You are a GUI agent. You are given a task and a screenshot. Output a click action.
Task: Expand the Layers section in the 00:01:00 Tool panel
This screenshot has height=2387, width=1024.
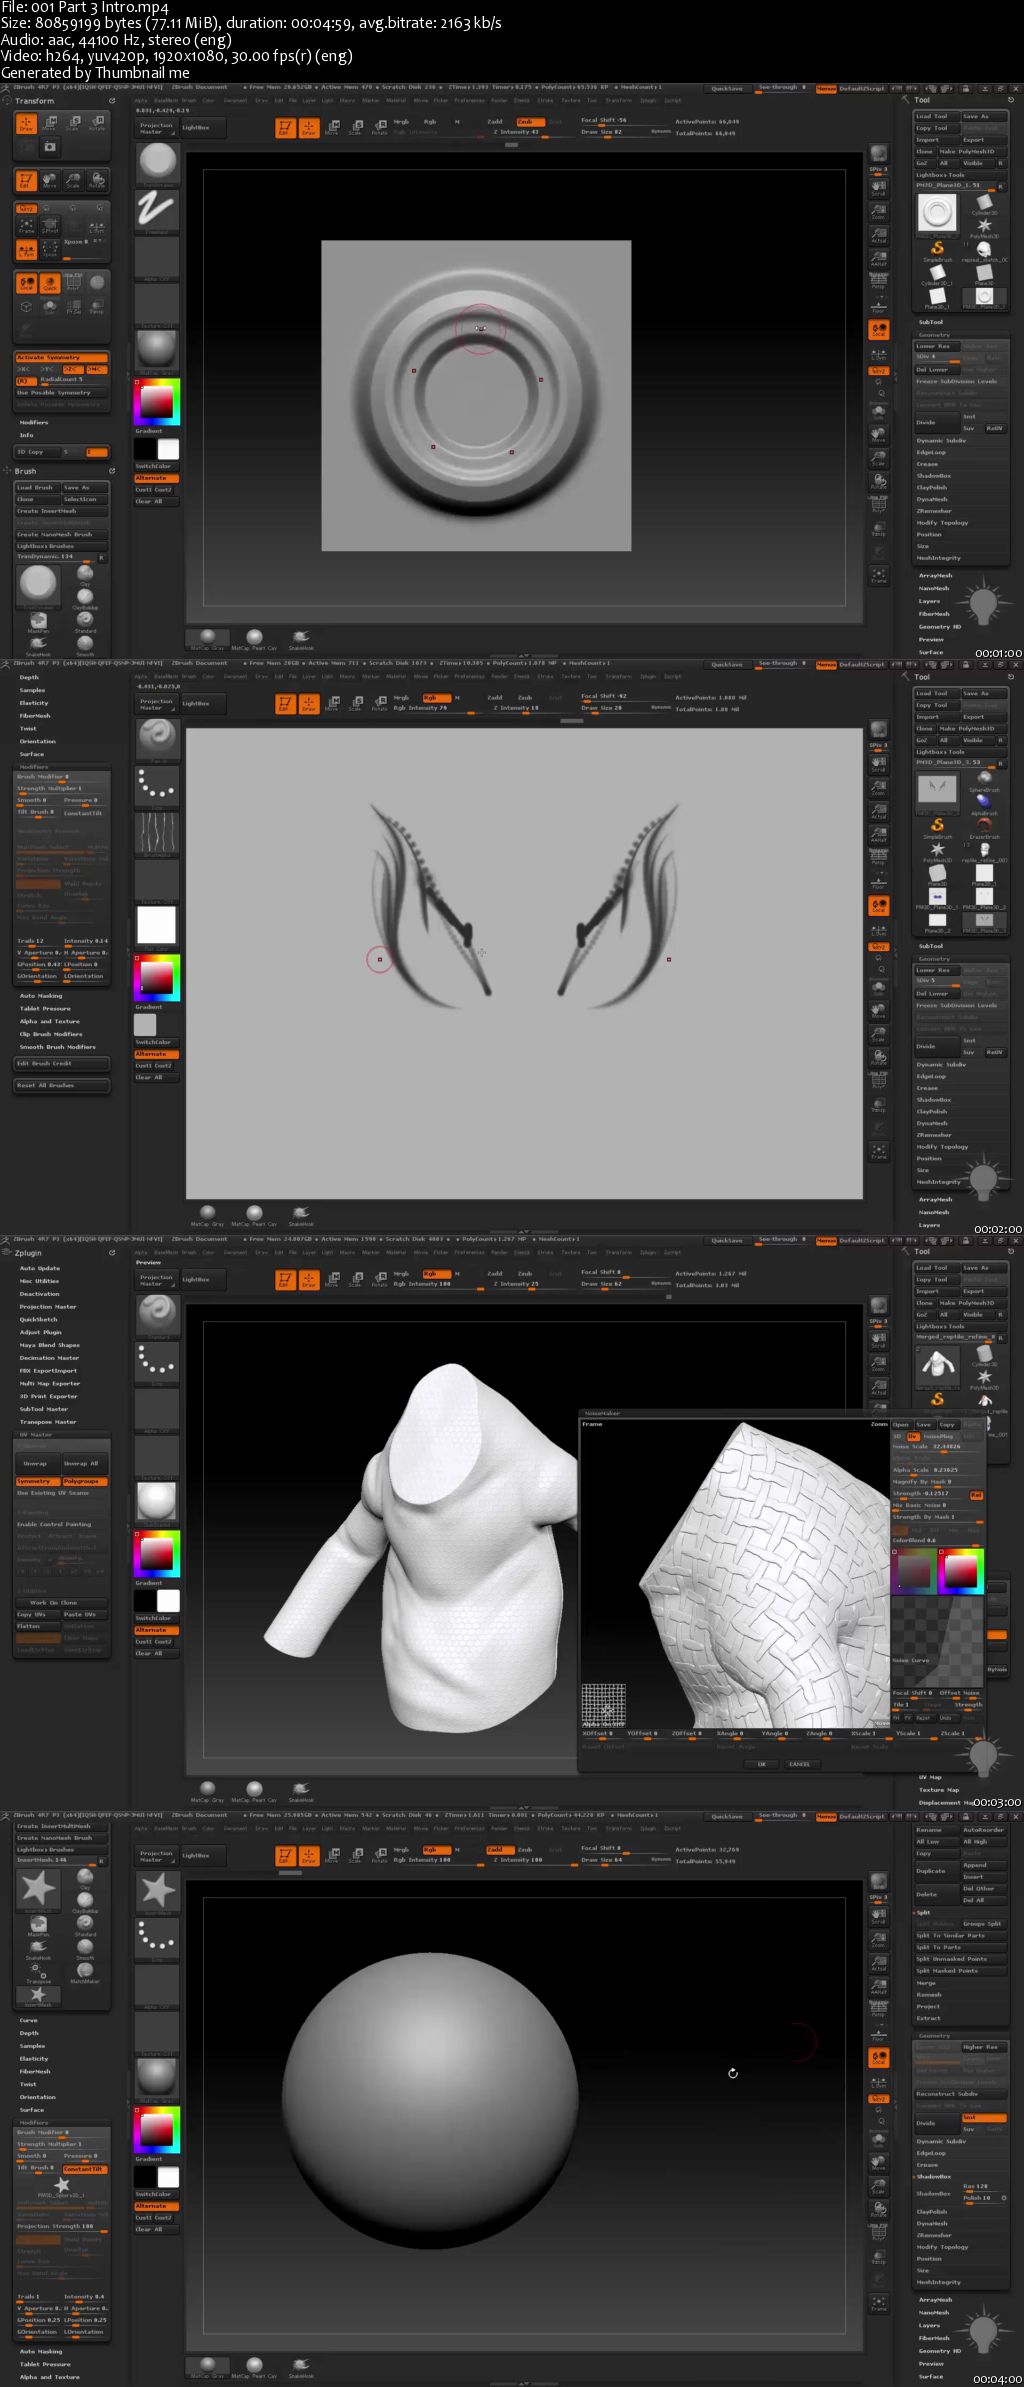pyautogui.click(x=930, y=601)
